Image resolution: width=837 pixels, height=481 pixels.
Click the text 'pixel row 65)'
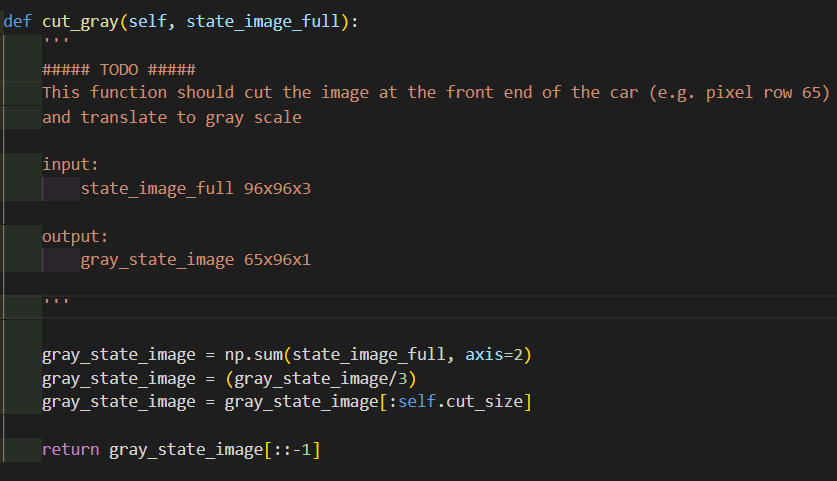767,93
